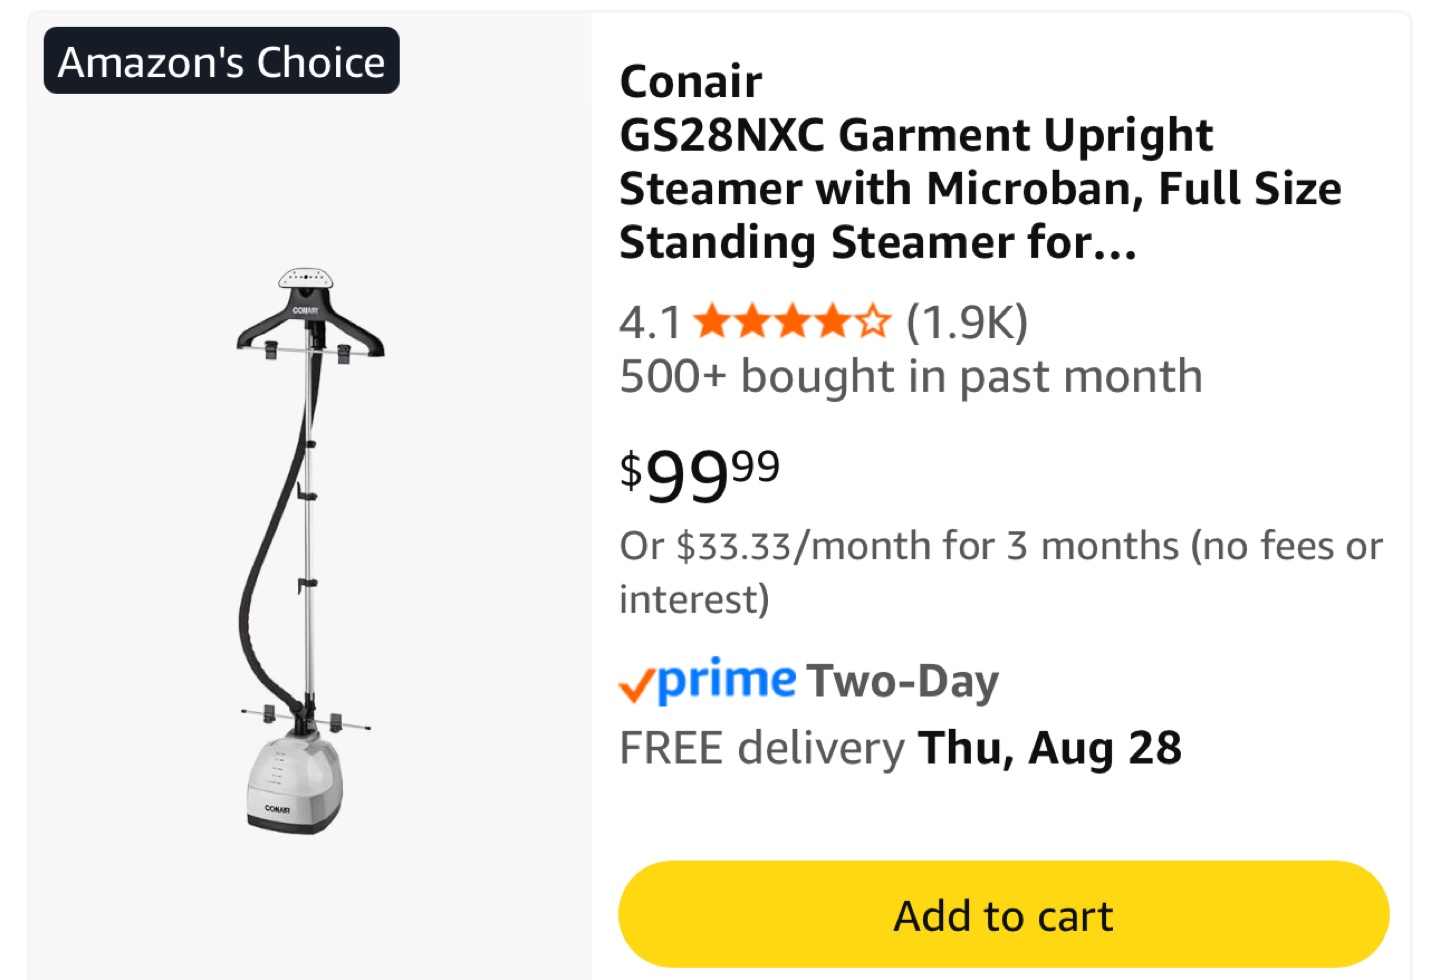
Task: Click the first orange rating star
Action: [712, 322]
